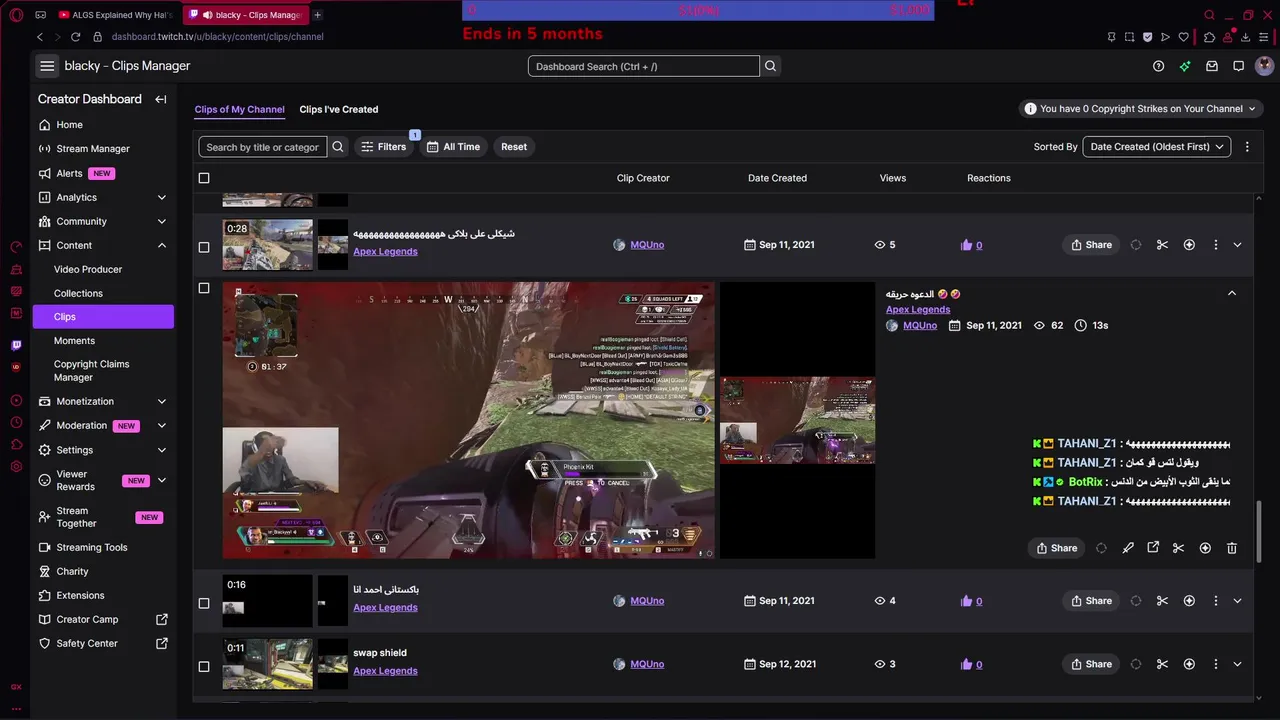
Task: Open Apex Legends link in swap shield row
Action: click(x=385, y=671)
